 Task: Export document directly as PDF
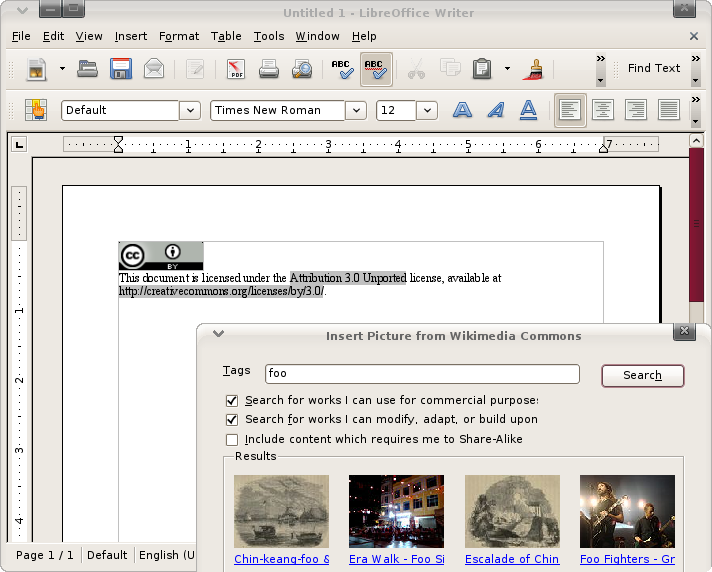[x=236, y=69]
